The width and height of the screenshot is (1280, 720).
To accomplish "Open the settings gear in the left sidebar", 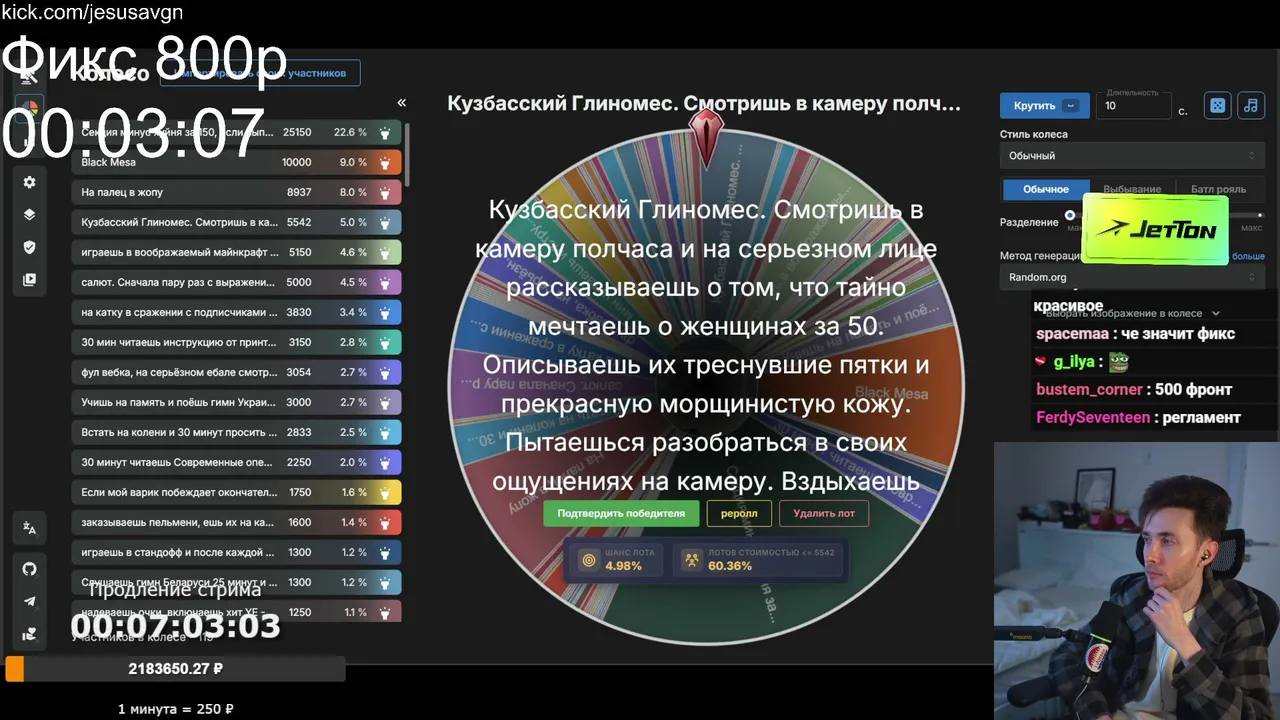I will tap(29, 182).
